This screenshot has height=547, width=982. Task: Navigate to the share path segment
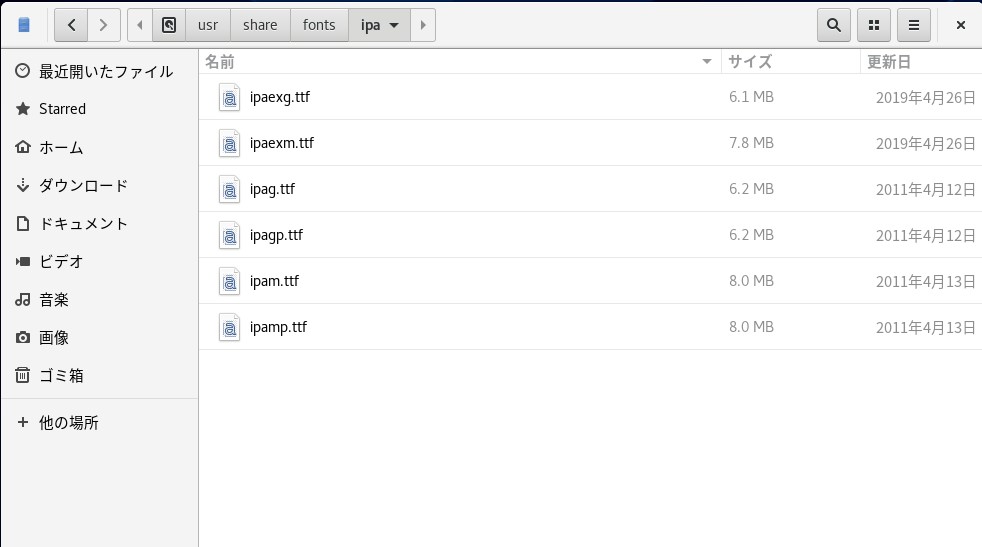pos(260,25)
